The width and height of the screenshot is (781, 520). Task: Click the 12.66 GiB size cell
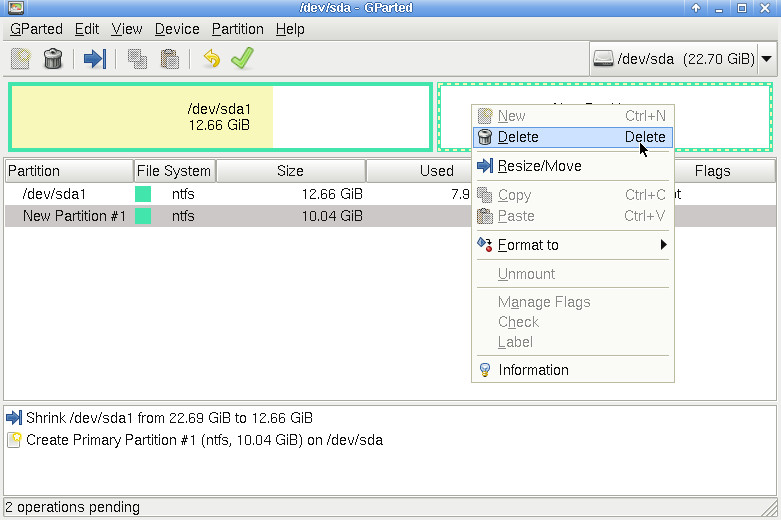pyautogui.click(x=332, y=194)
